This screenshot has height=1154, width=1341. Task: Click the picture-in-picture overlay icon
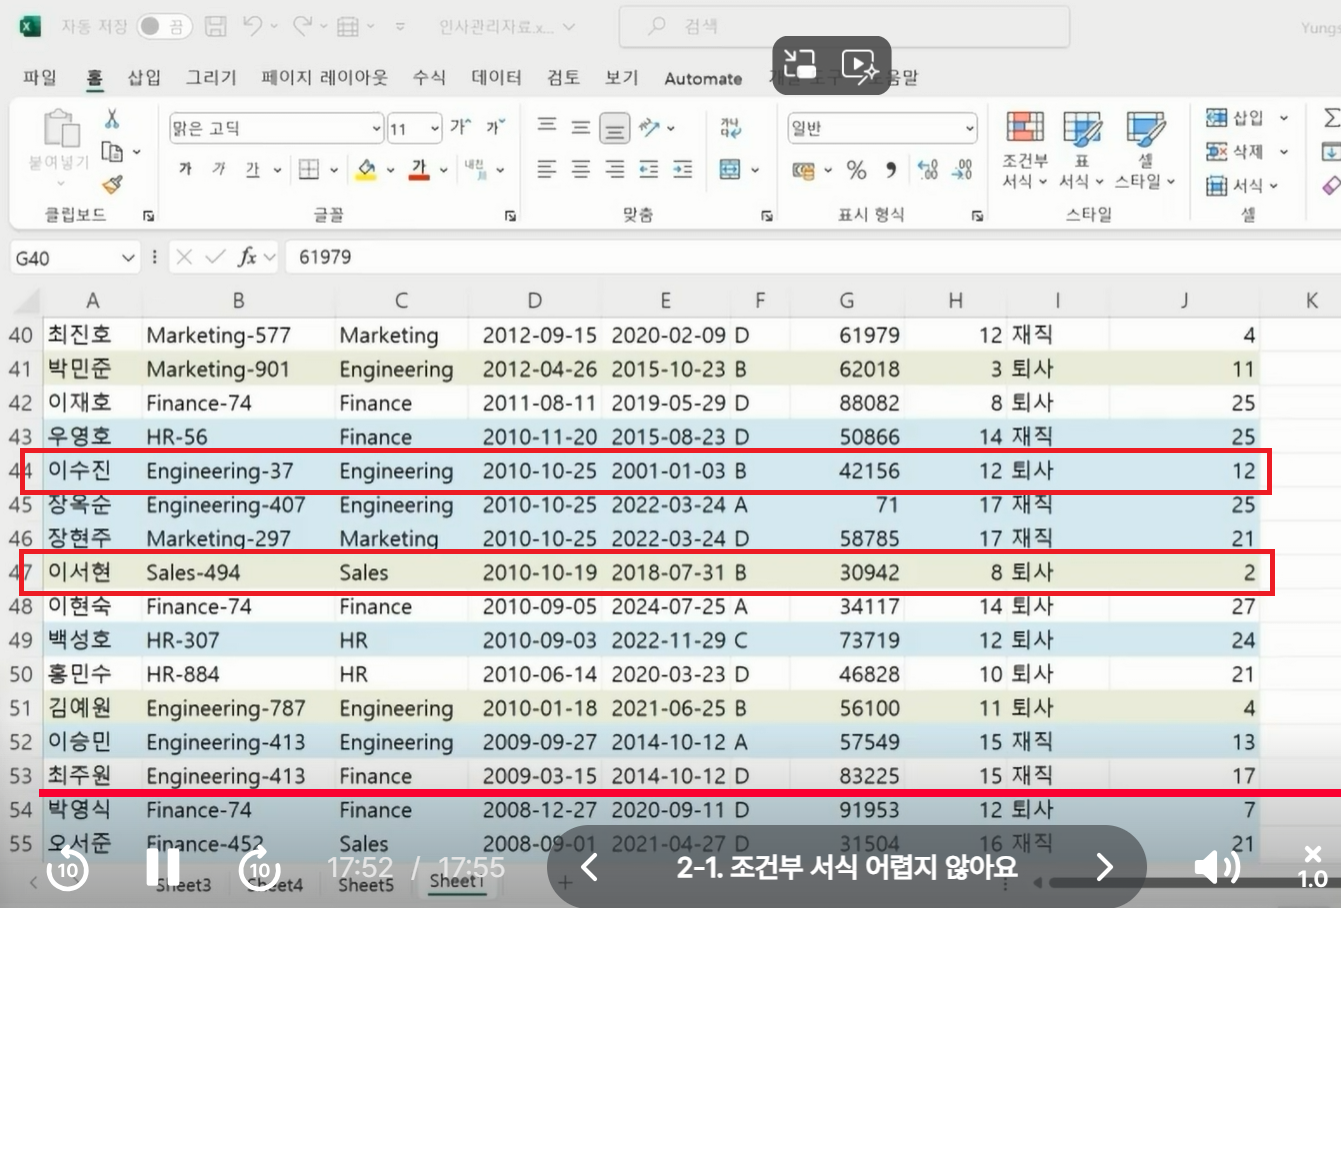pos(801,66)
